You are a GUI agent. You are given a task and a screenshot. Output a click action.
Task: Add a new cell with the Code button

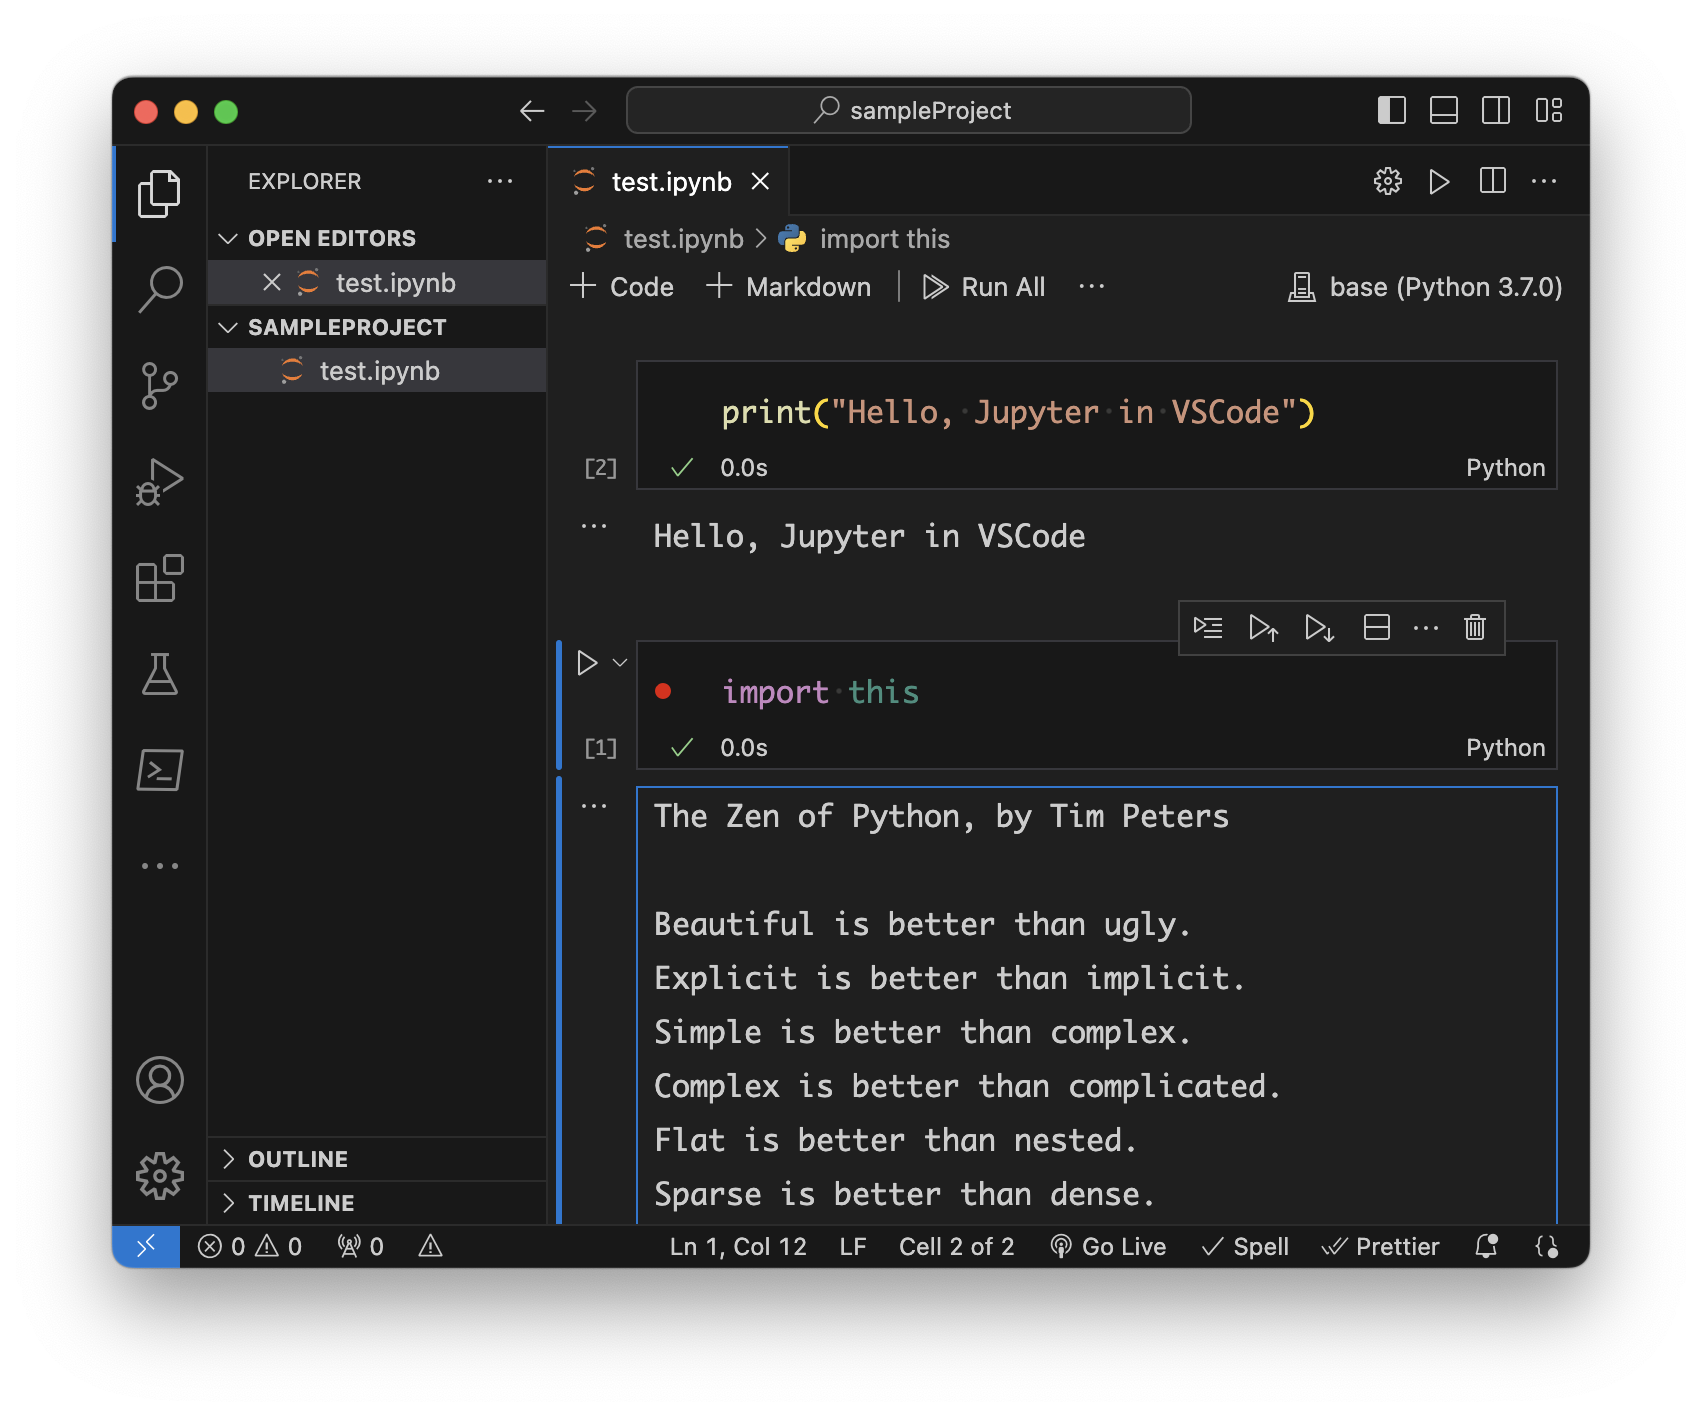(622, 287)
